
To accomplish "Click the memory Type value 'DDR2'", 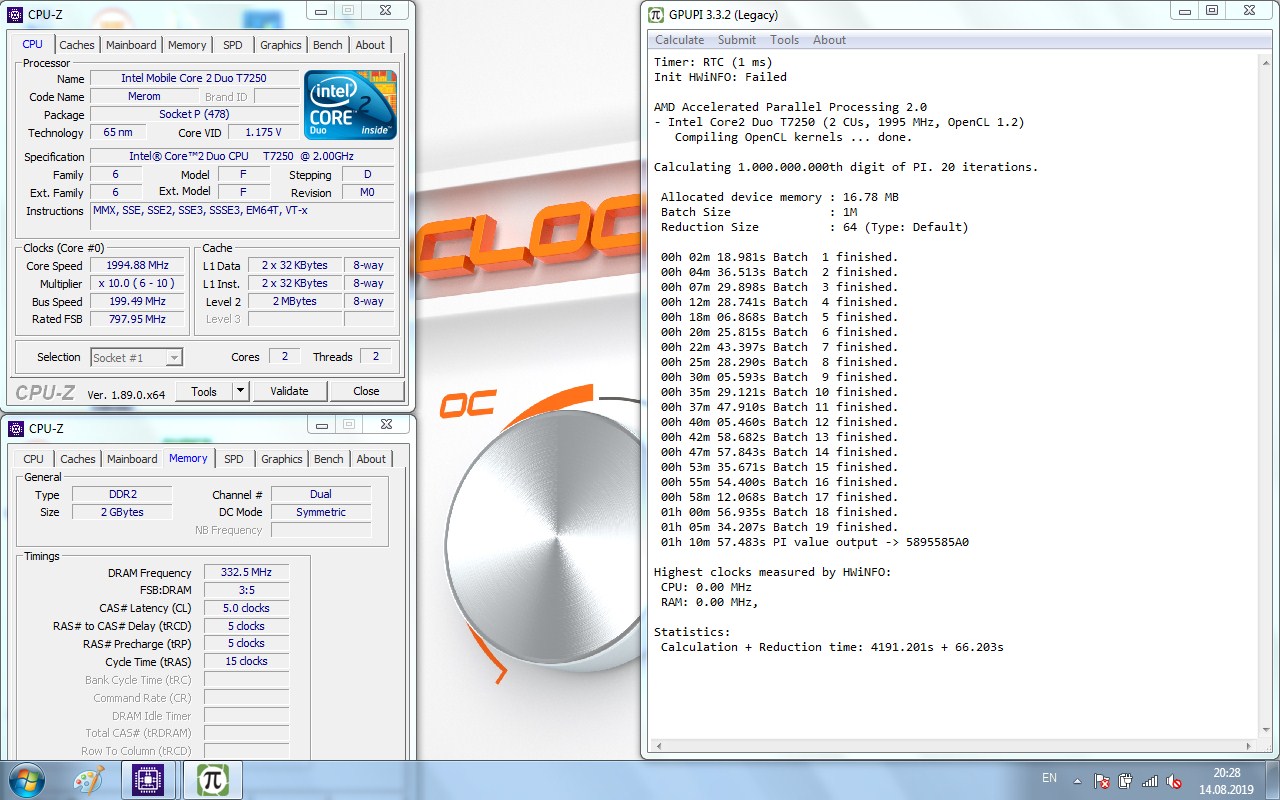I will click(x=120, y=494).
